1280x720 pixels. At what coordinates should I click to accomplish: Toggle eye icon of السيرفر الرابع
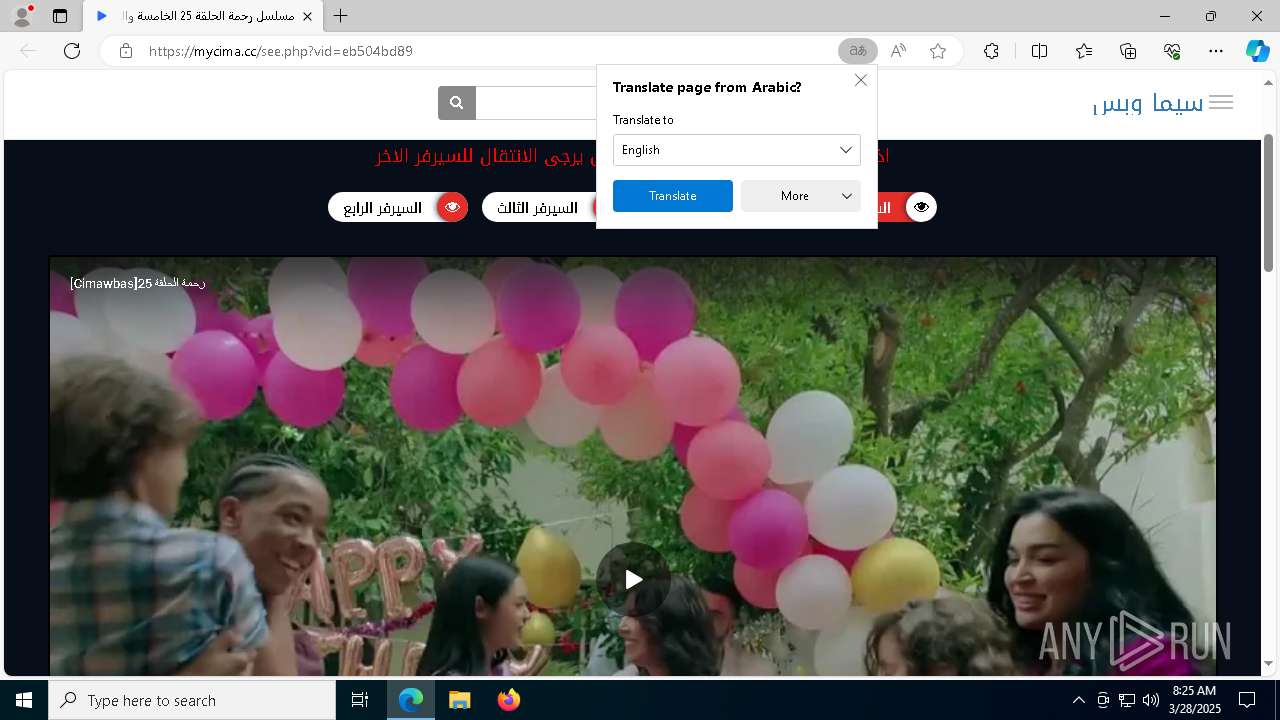point(452,207)
